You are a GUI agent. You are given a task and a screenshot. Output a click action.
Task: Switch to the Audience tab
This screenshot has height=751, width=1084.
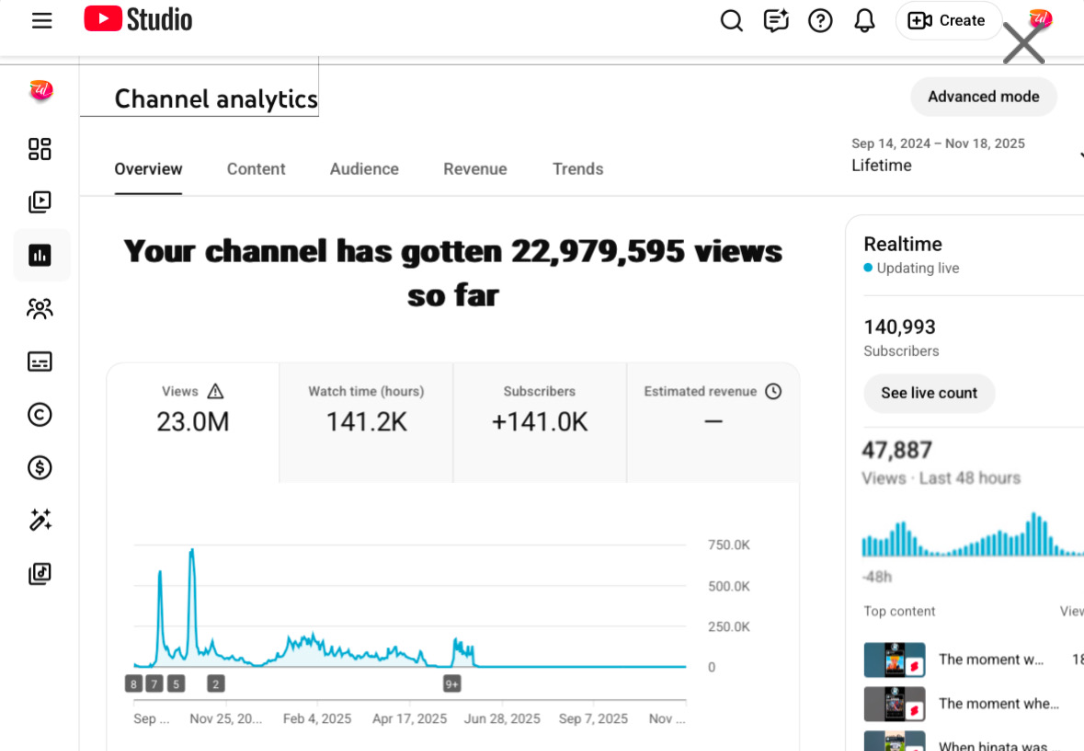pyautogui.click(x=364, y=169)
